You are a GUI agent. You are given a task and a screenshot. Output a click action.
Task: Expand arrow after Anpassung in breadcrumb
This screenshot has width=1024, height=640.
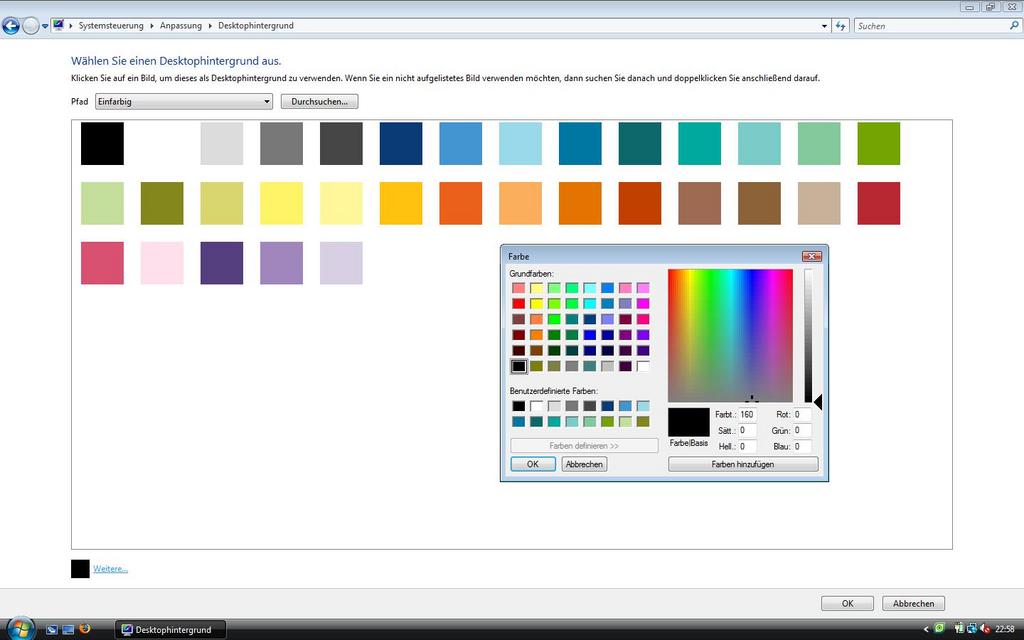pos(210,25)
